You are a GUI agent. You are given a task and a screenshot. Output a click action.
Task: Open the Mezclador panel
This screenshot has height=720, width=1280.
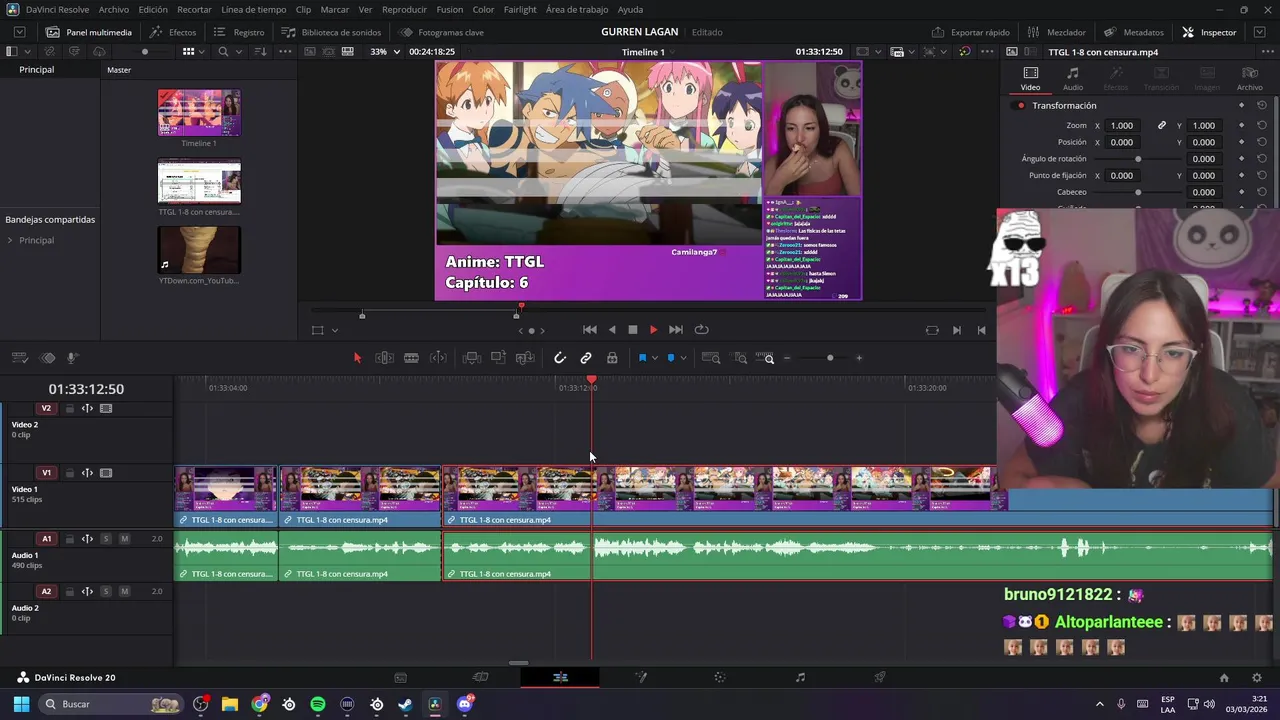click(x=1056, y=32)
